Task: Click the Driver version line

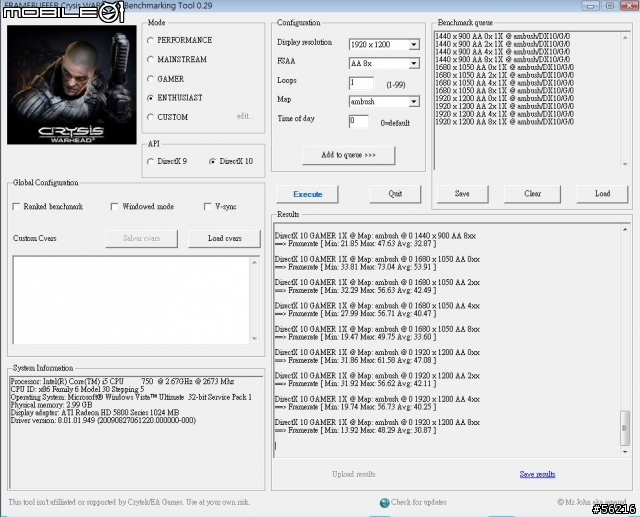Action: [x=103, y=420]
